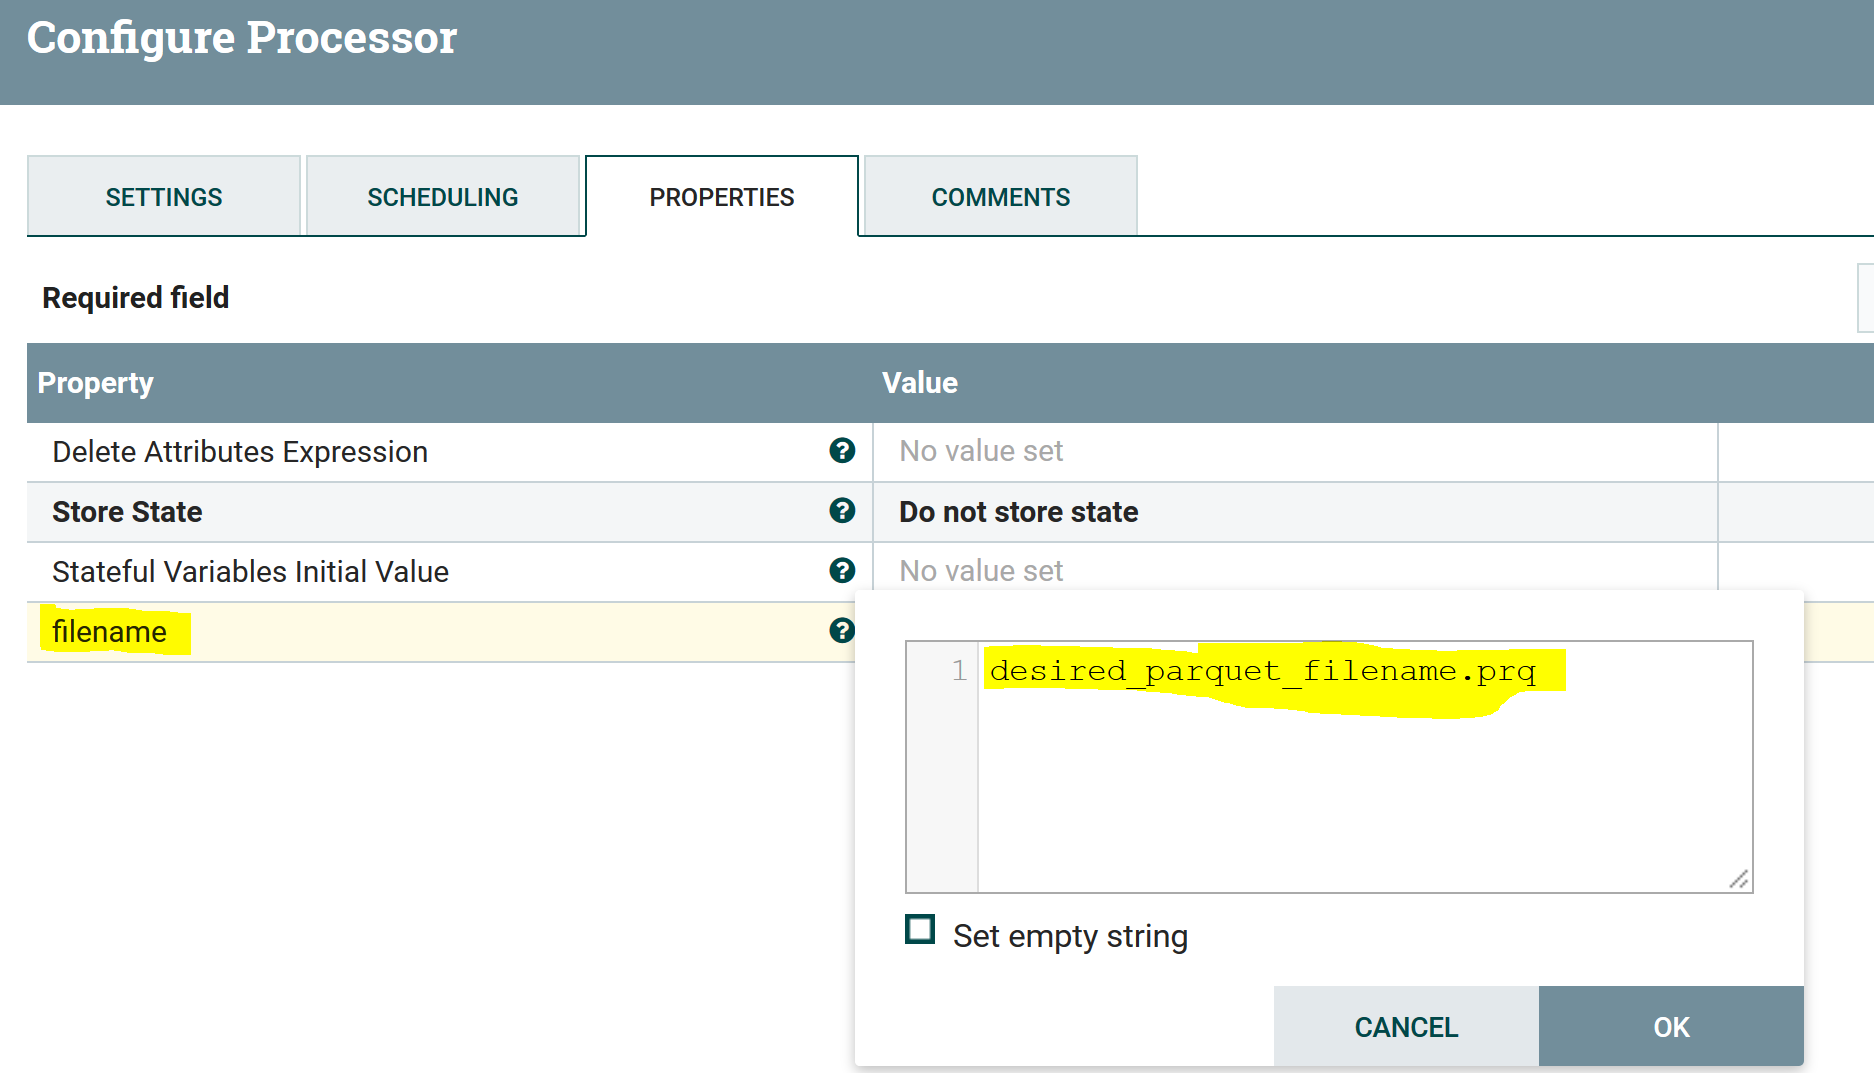Switch to the SETTINGS tab
Image resolution: width=1874 pixels, height=1073 pixels.
[163, 196]
